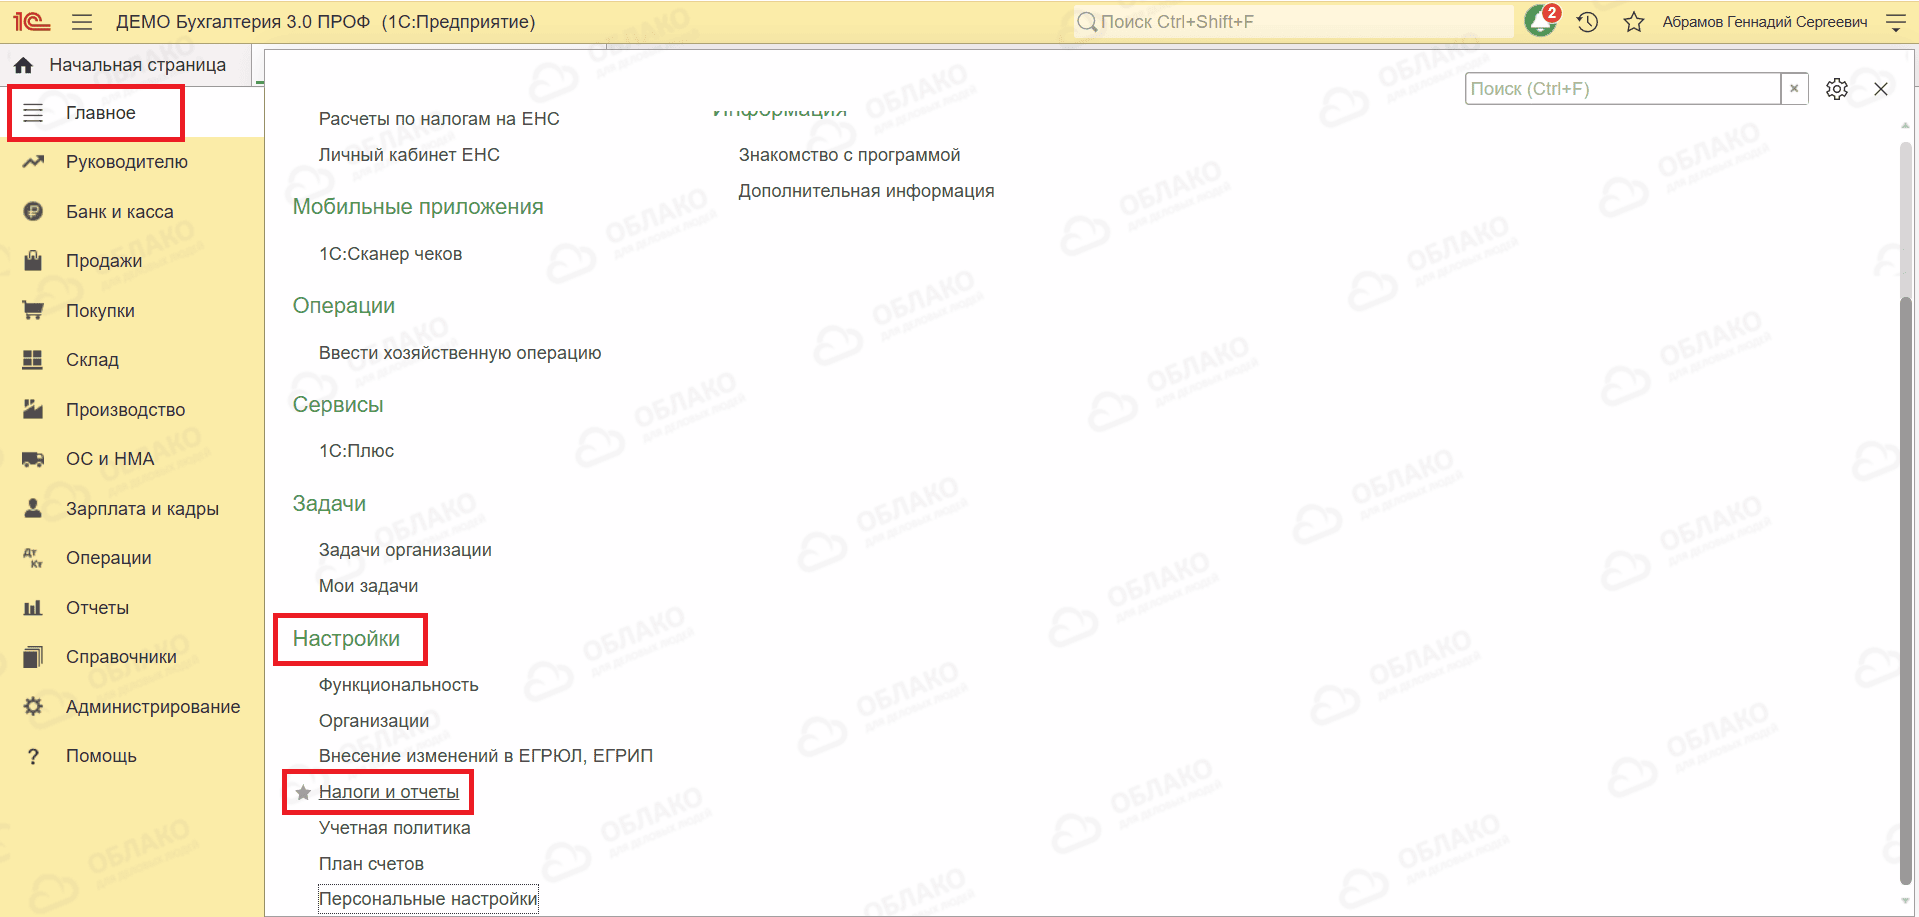Open Персональные настройки
Viewport: 1919px width, 917px height.
pos(428,899)
